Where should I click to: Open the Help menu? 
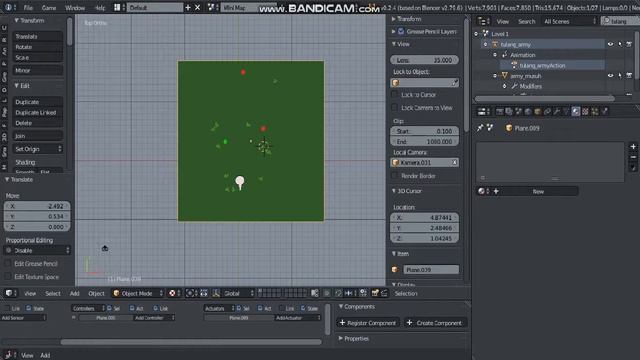pyautogui.click(x=100, y=7)
